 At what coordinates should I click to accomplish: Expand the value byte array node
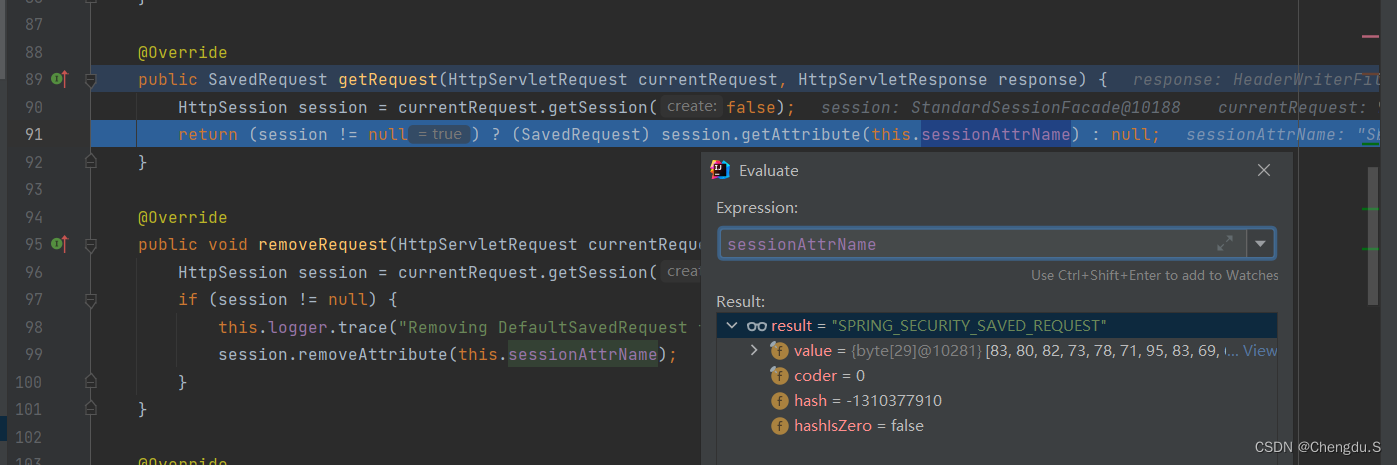coord(755,351)
